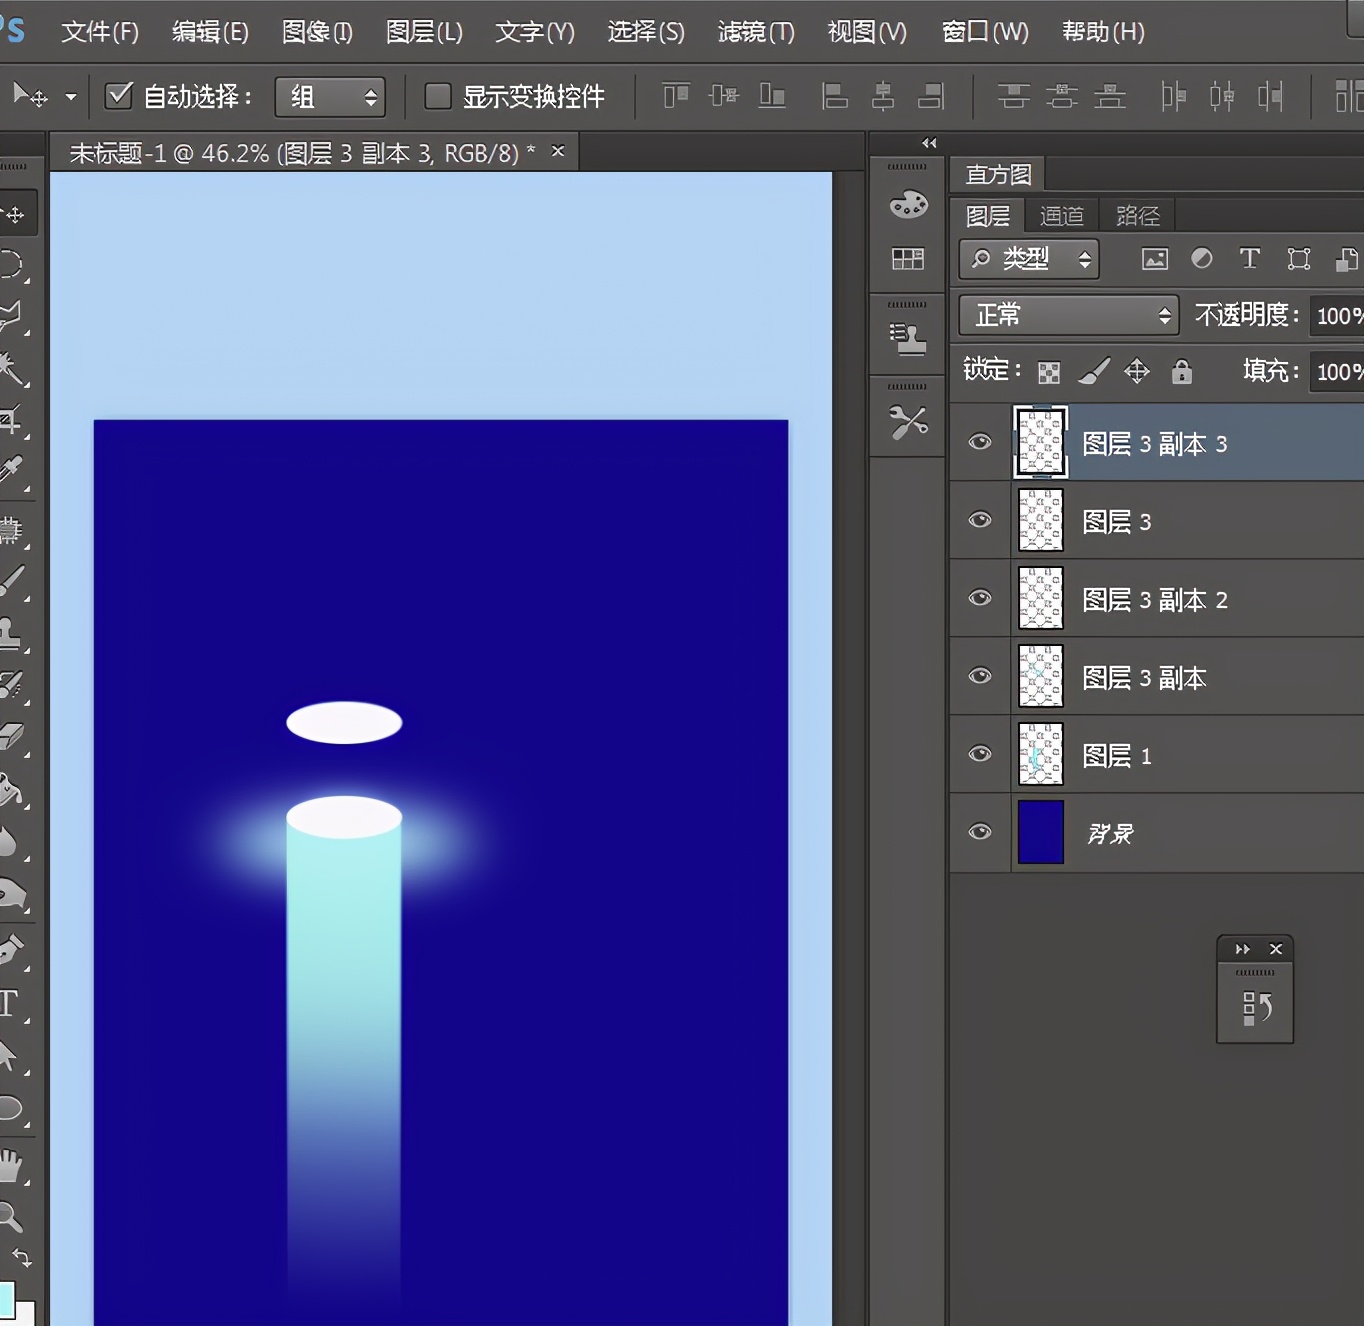
Task: Click the foreground color swatch
Action: pyautogui.click(x=5, y=1299)
